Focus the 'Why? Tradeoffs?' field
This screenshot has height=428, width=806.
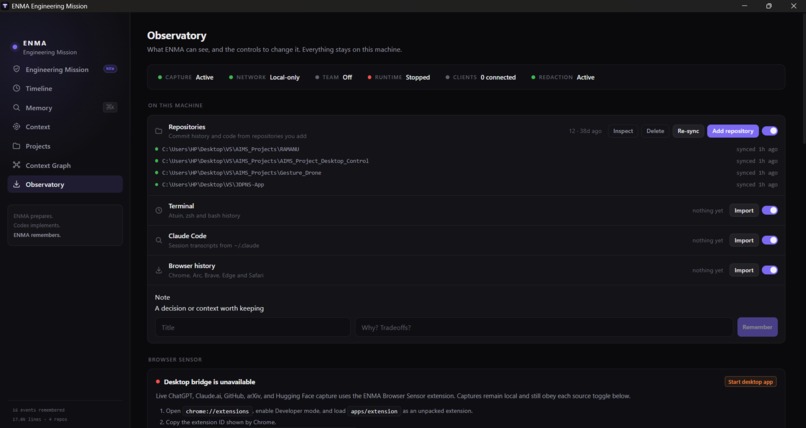tap(544, 327)
